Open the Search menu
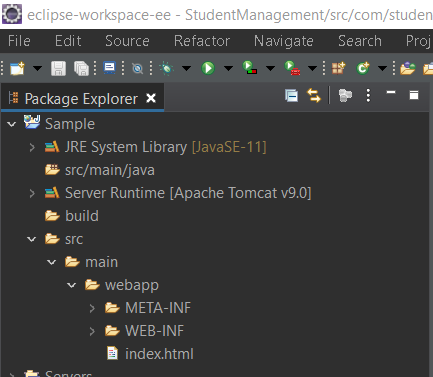Viewport: 433px width, 377px height. click(x=360, y=41)
